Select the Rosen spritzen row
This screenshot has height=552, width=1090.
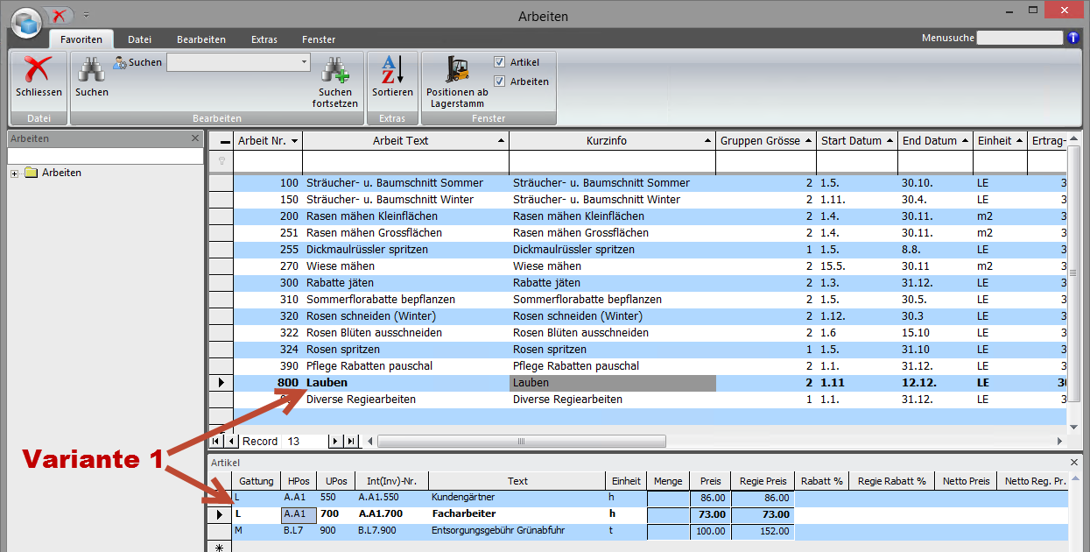coord(343,350)
